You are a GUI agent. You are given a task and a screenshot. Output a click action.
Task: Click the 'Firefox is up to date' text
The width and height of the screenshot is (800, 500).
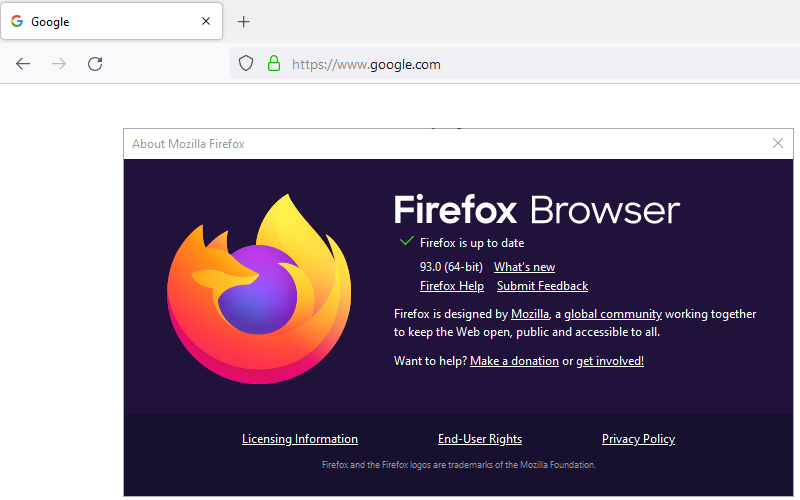coord(472,243)
